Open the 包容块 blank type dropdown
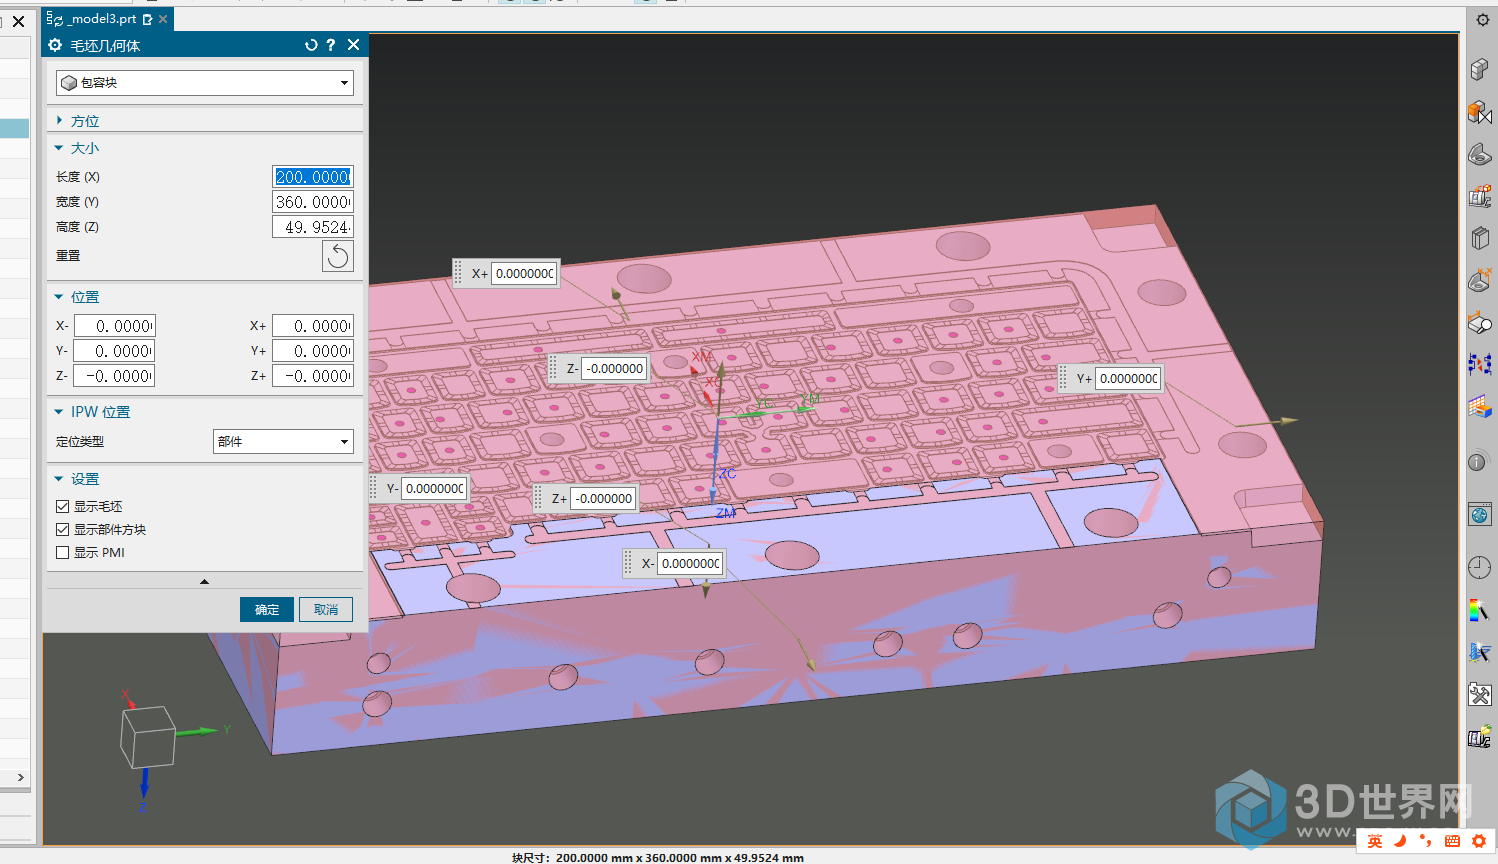This screenshot has width=1498, height=864. click(205, 83)
